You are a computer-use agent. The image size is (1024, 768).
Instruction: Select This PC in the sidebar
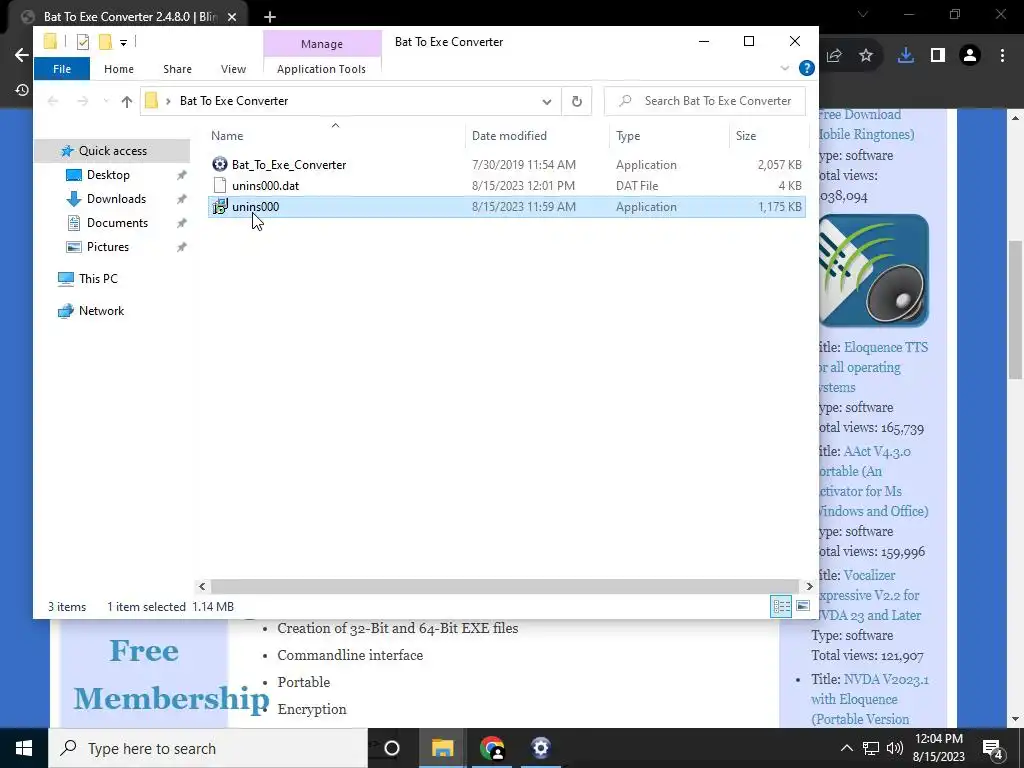98,279
